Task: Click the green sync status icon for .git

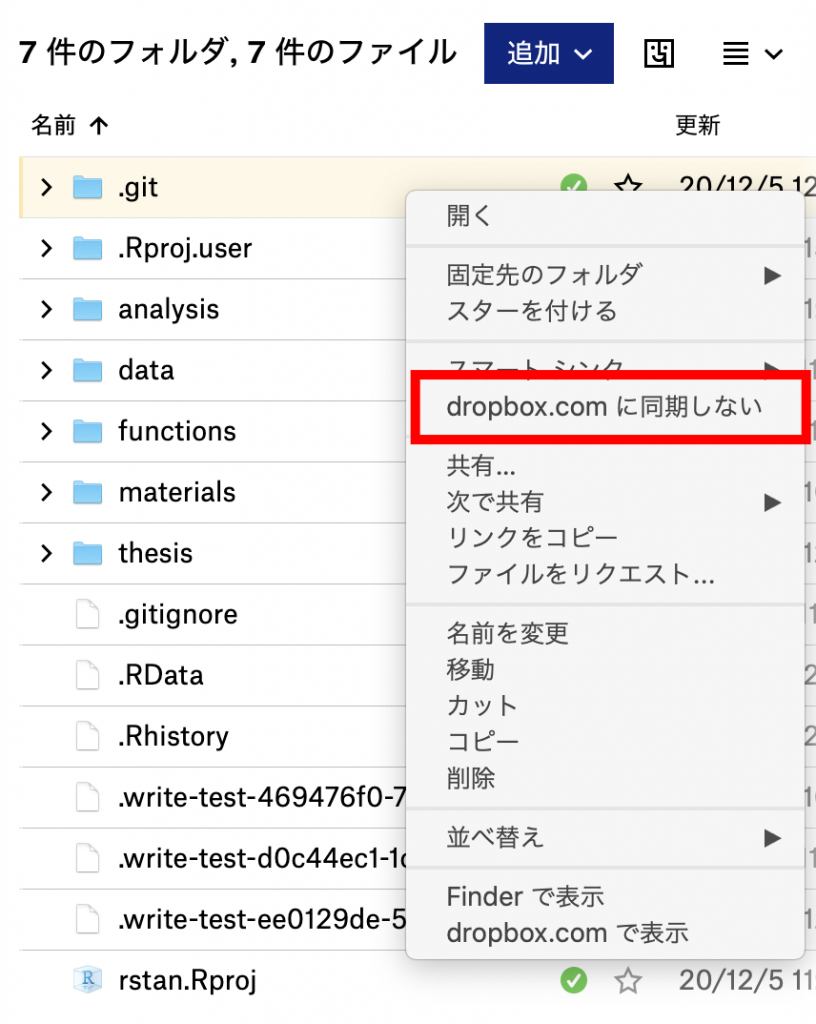Action: pyautogui.click(x=573, y=185)
